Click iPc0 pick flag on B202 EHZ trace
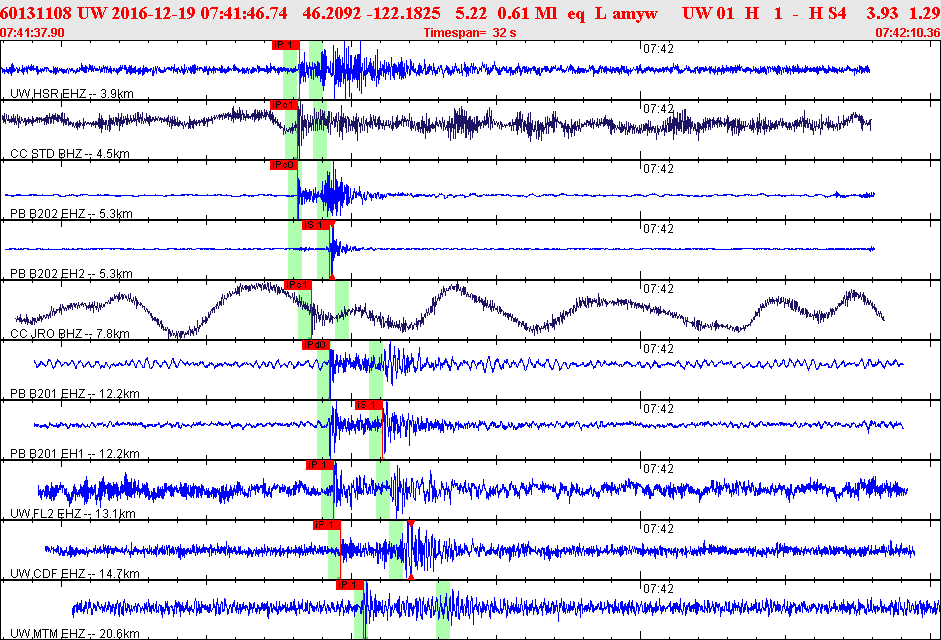Image resolution: width=941 pixels, height=640 pixels. tap(284, 165)
